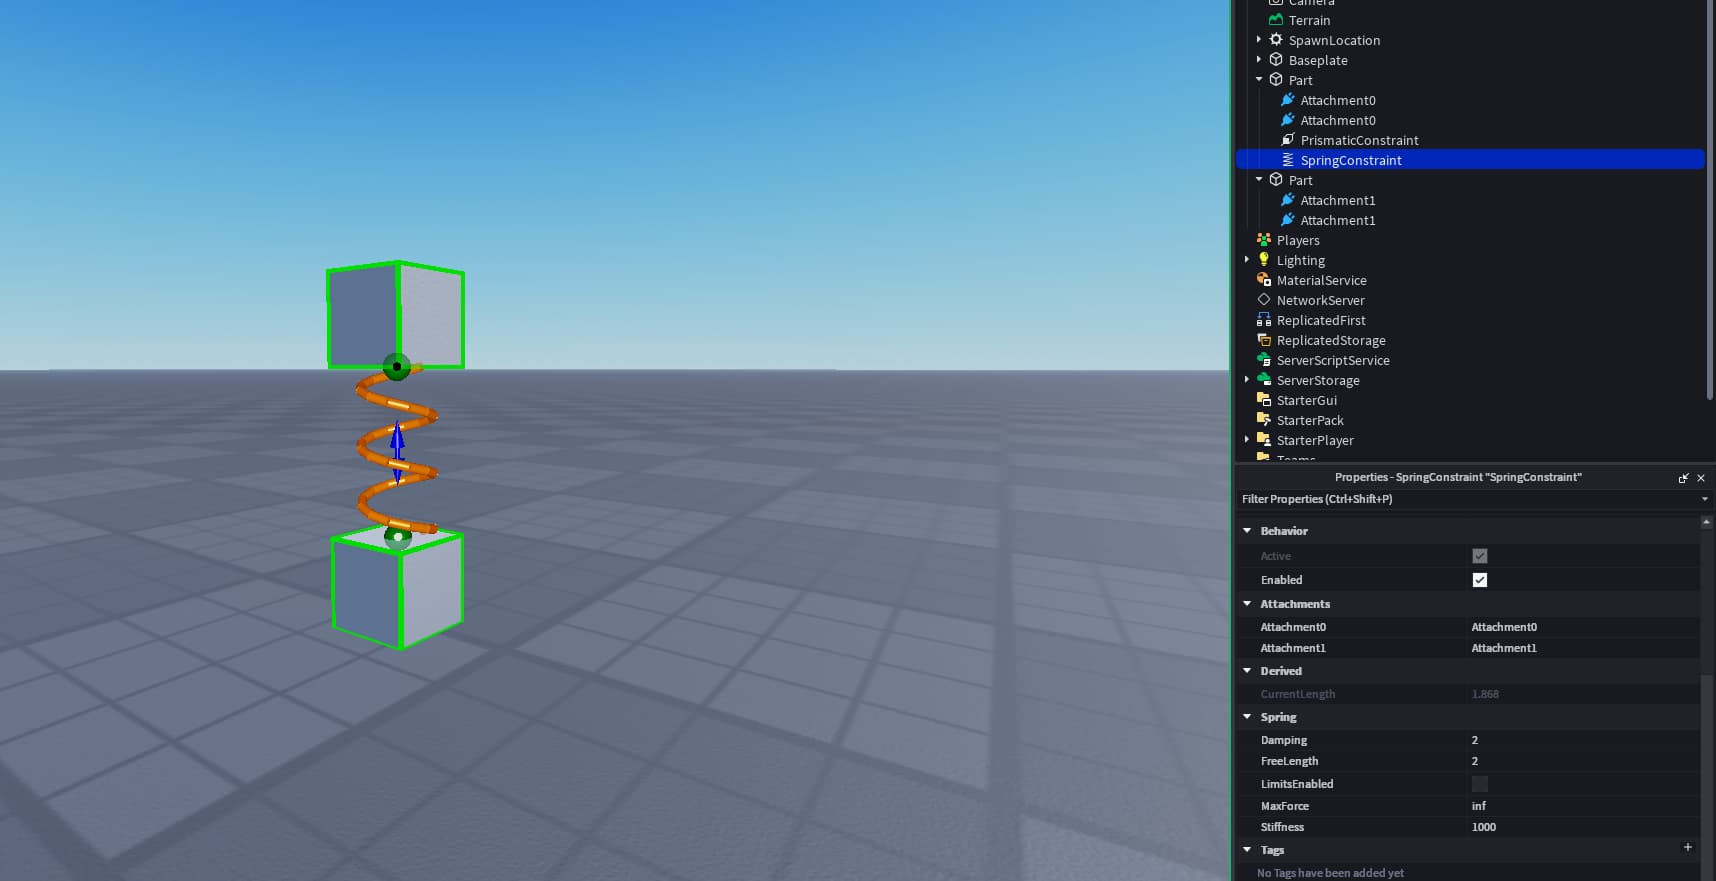This screenshot has width=1716, height=881.
Task: Collapse the Behavior properties section
Action: pos(1247,531)
